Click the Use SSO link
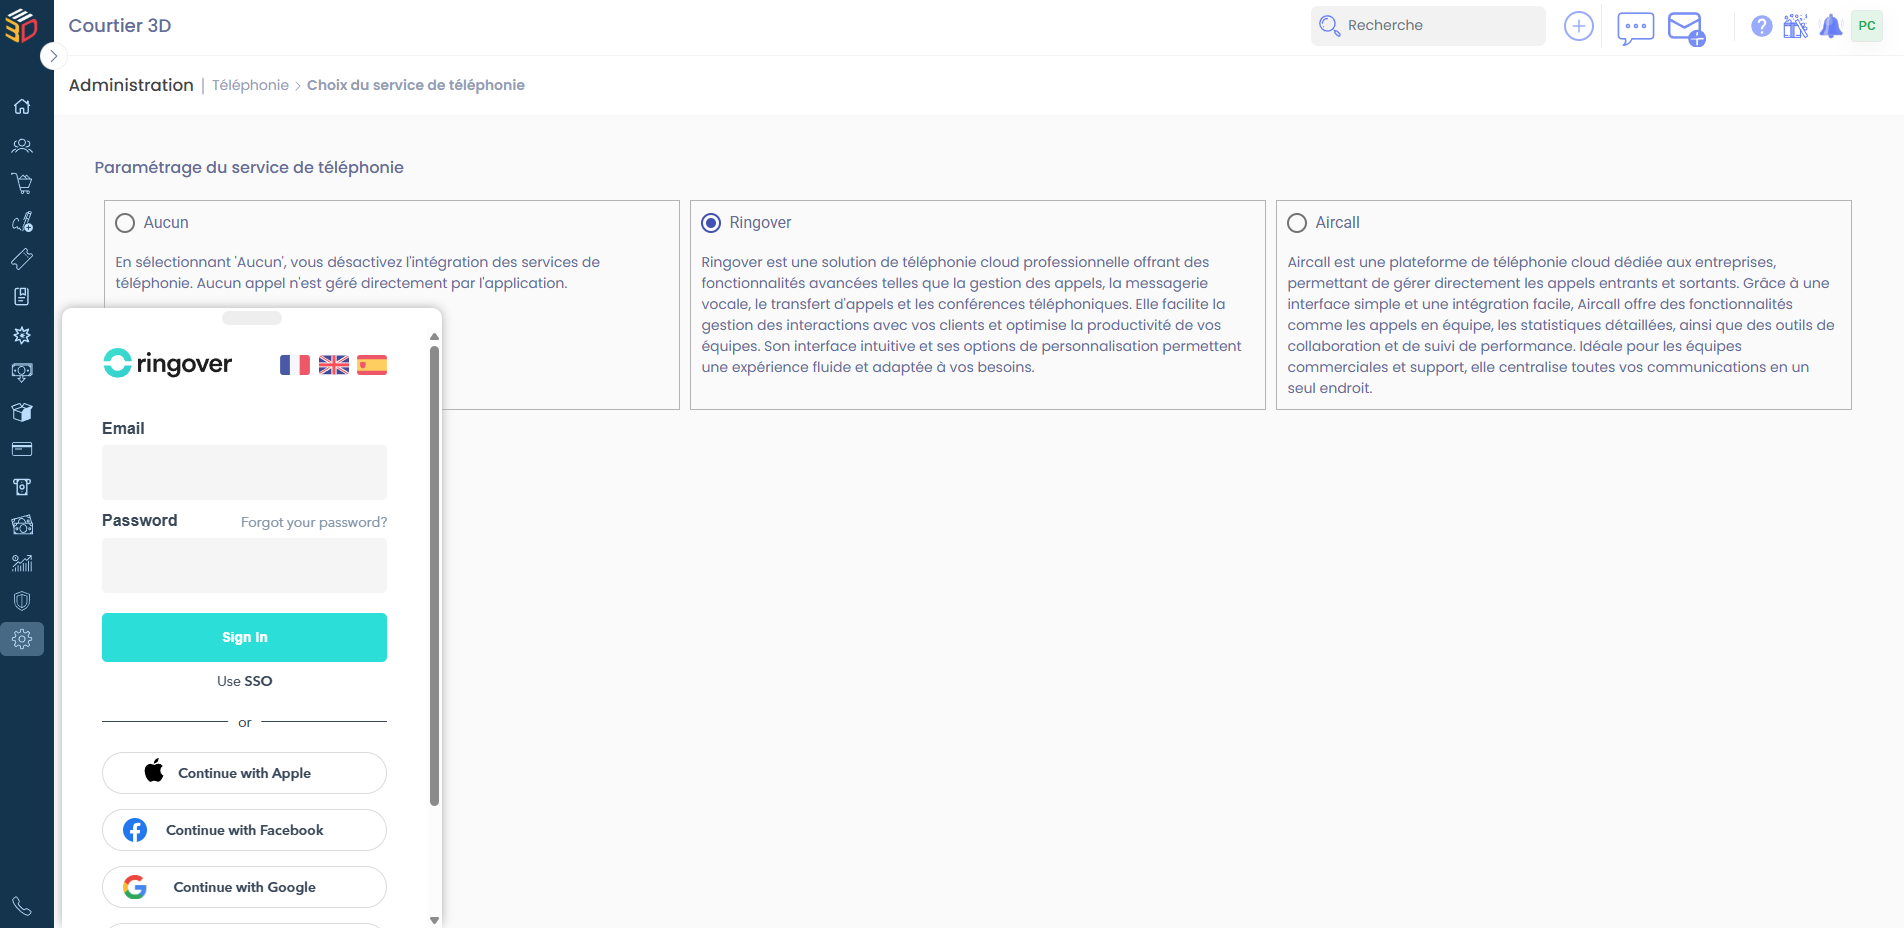This screenshot has width=1904, height=928. 244,681
